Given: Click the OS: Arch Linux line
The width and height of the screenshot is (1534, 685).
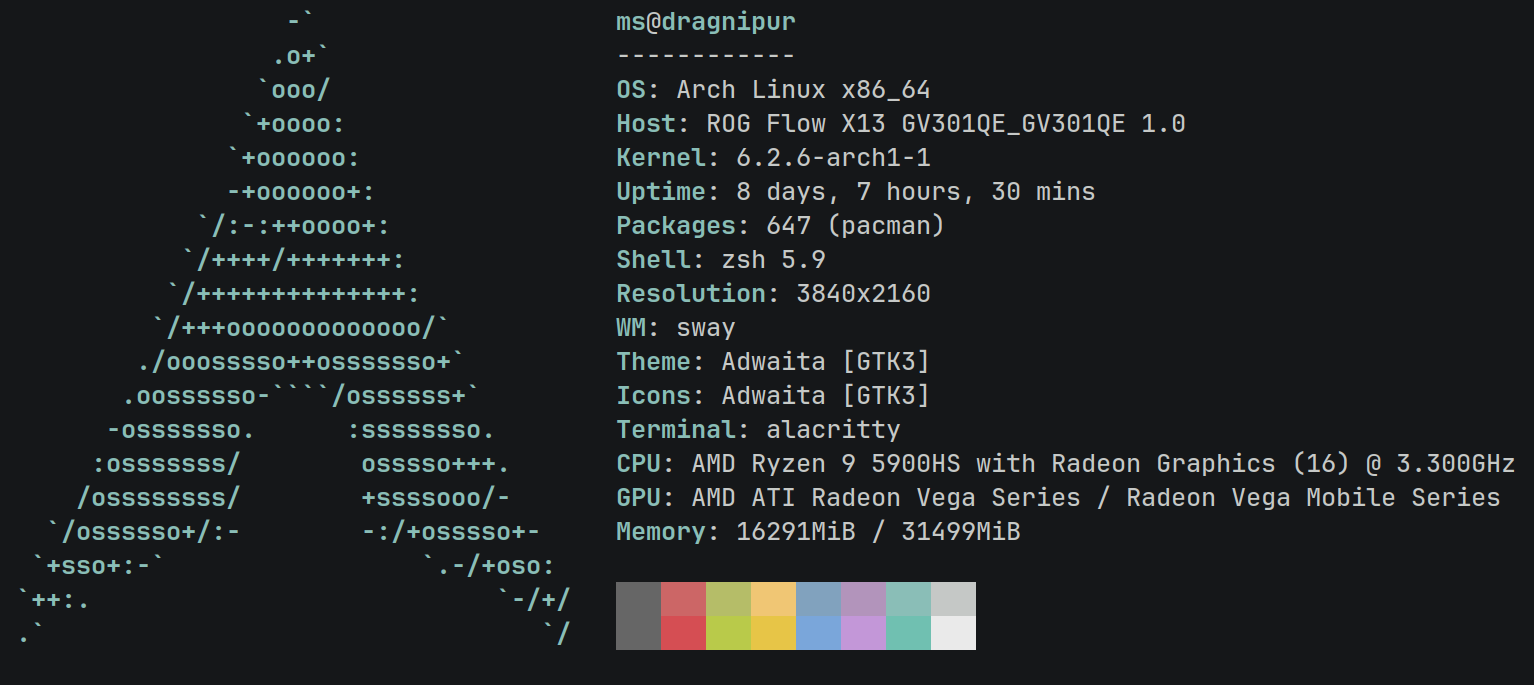Looking at the screenshot, I should (770, 89).
